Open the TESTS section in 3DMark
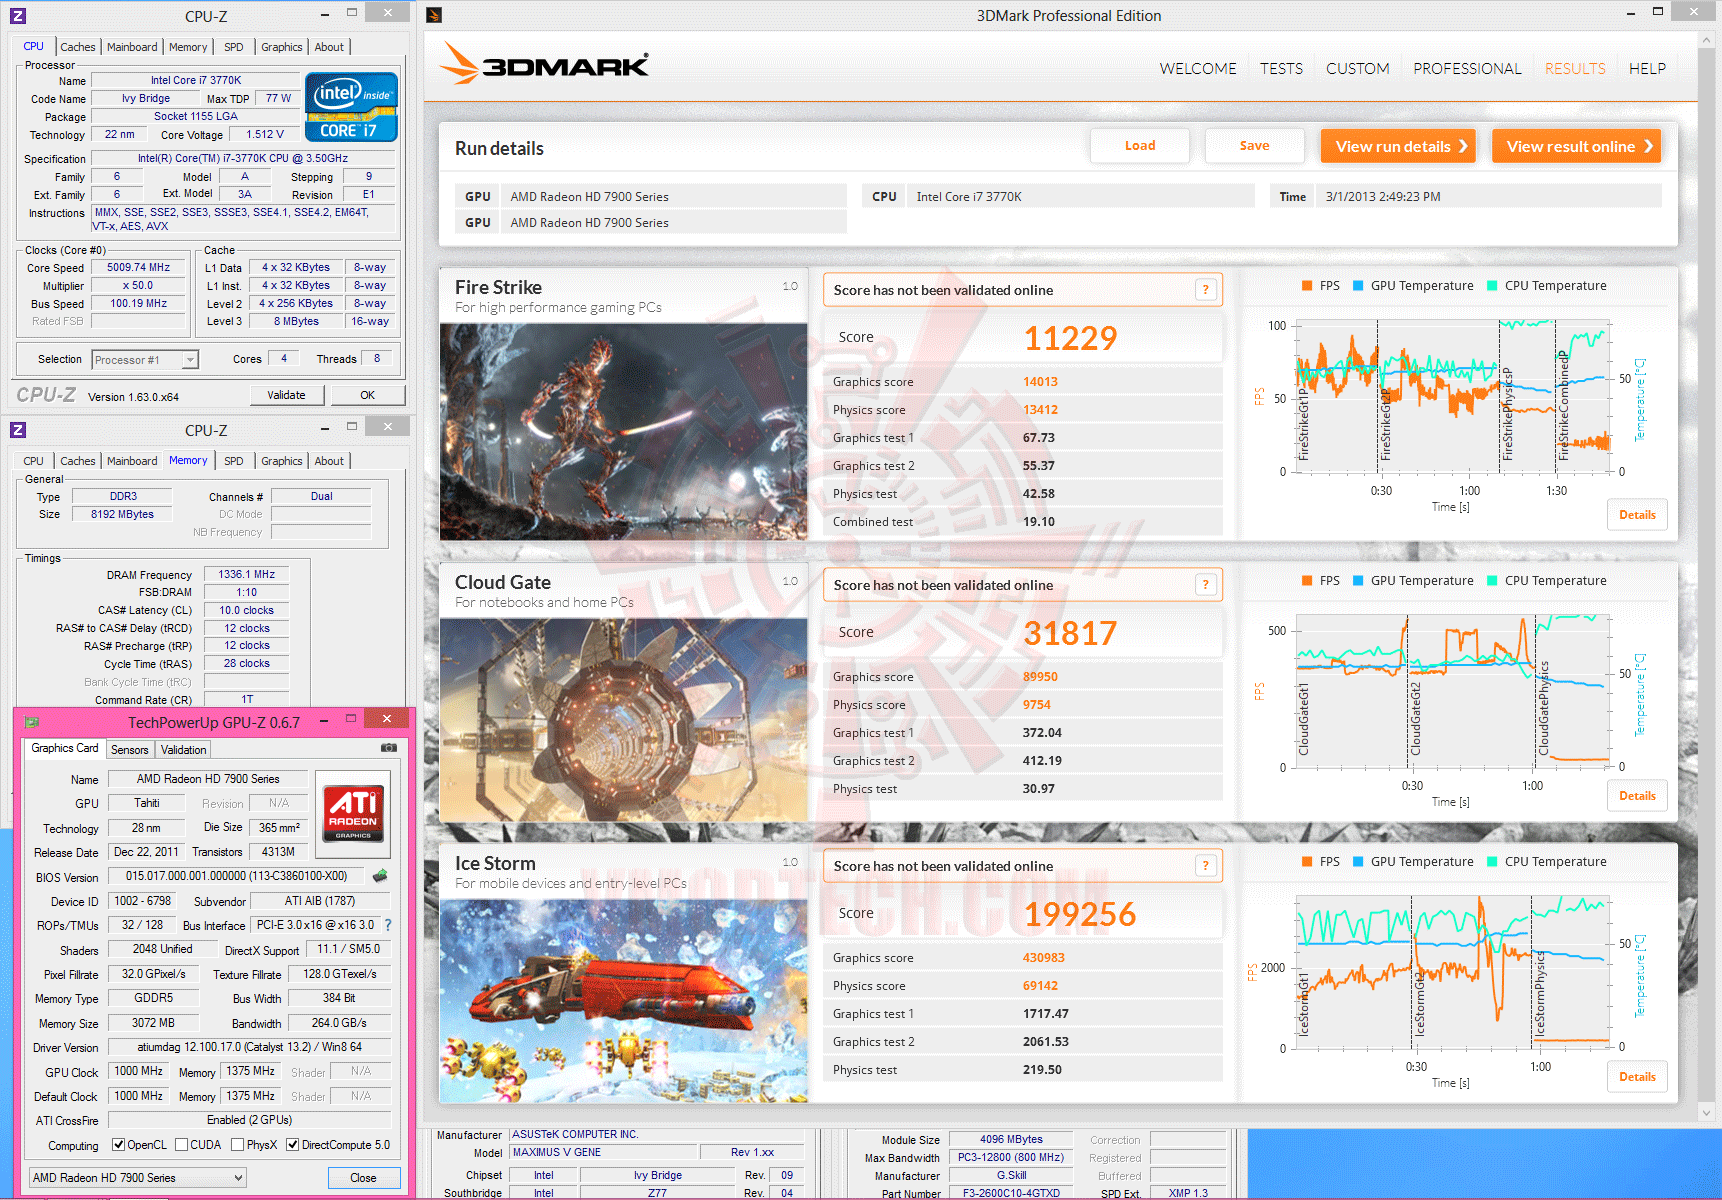 point(1281,69)
